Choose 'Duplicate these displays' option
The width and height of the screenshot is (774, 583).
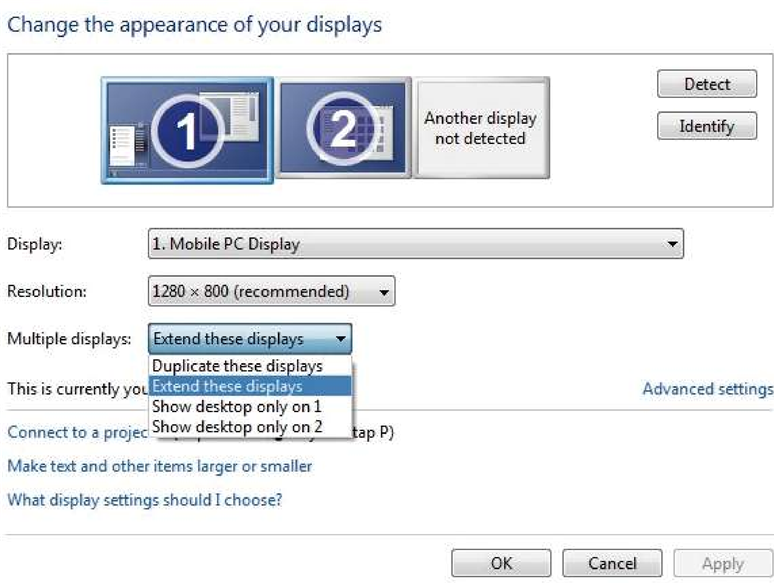pos(238,366)
